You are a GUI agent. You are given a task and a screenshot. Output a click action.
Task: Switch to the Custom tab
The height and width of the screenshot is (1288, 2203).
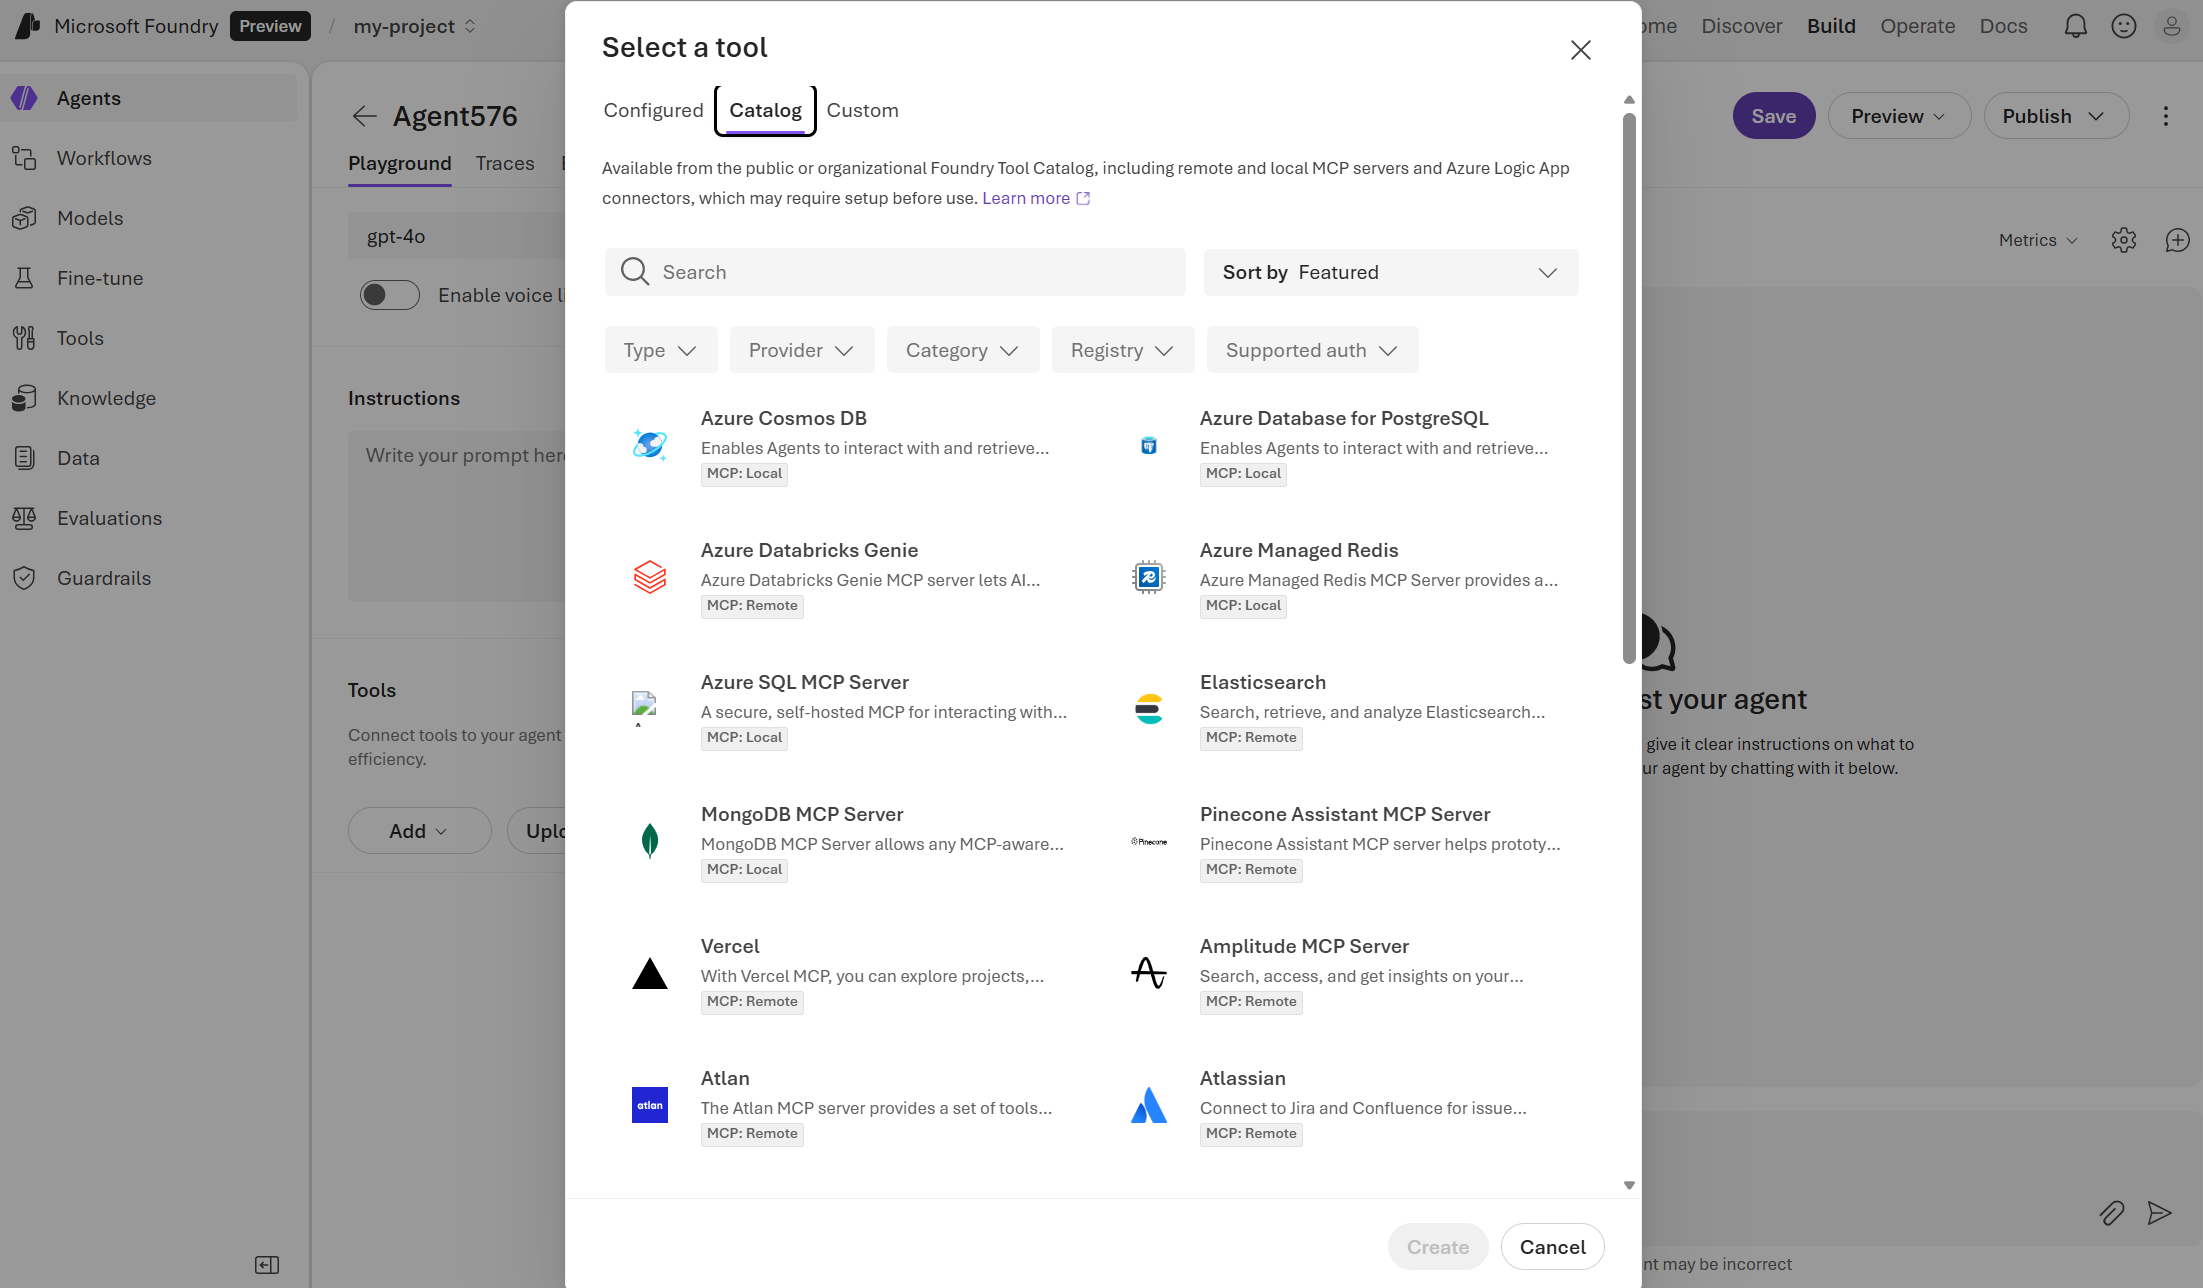[862, 110]
